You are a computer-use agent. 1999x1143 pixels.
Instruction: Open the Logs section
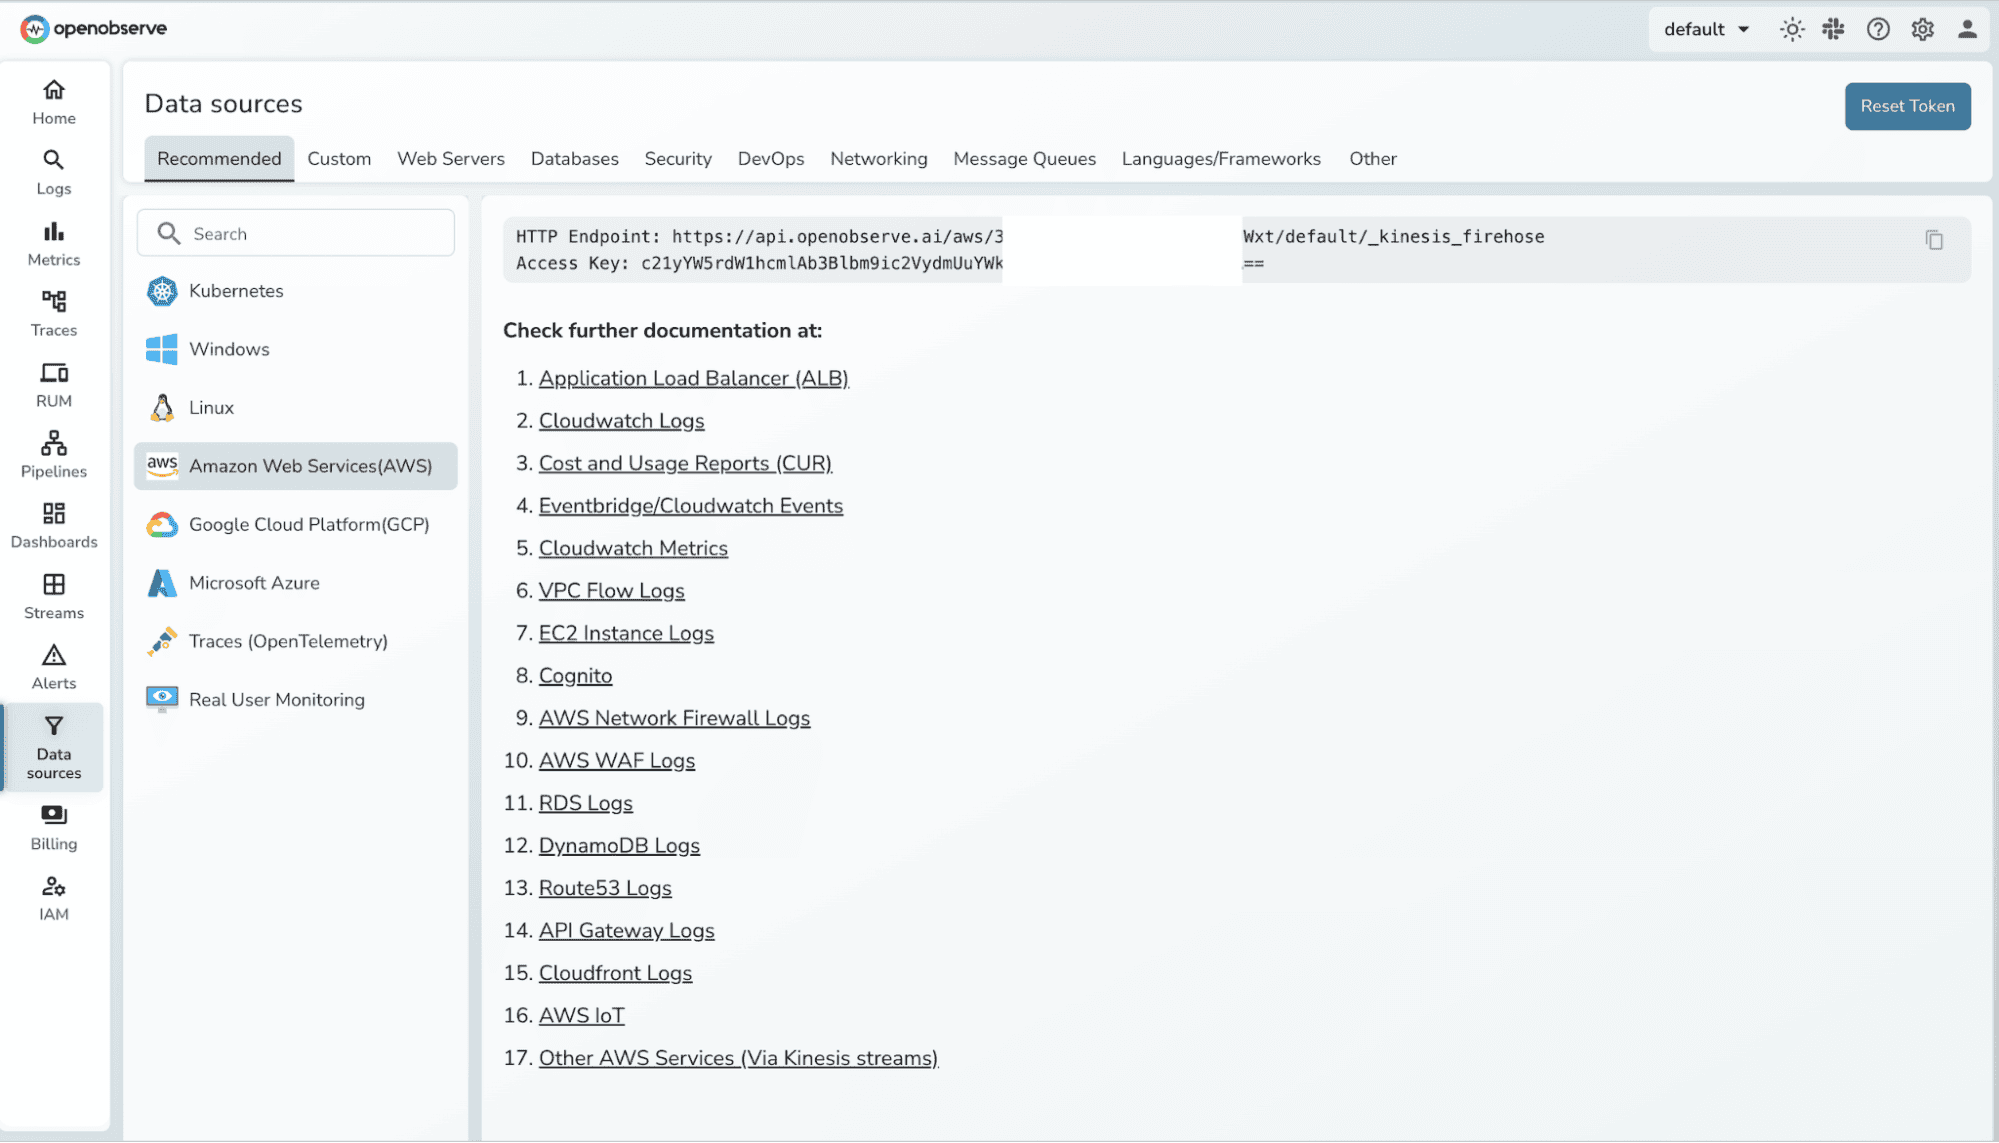tap(53, 172)
